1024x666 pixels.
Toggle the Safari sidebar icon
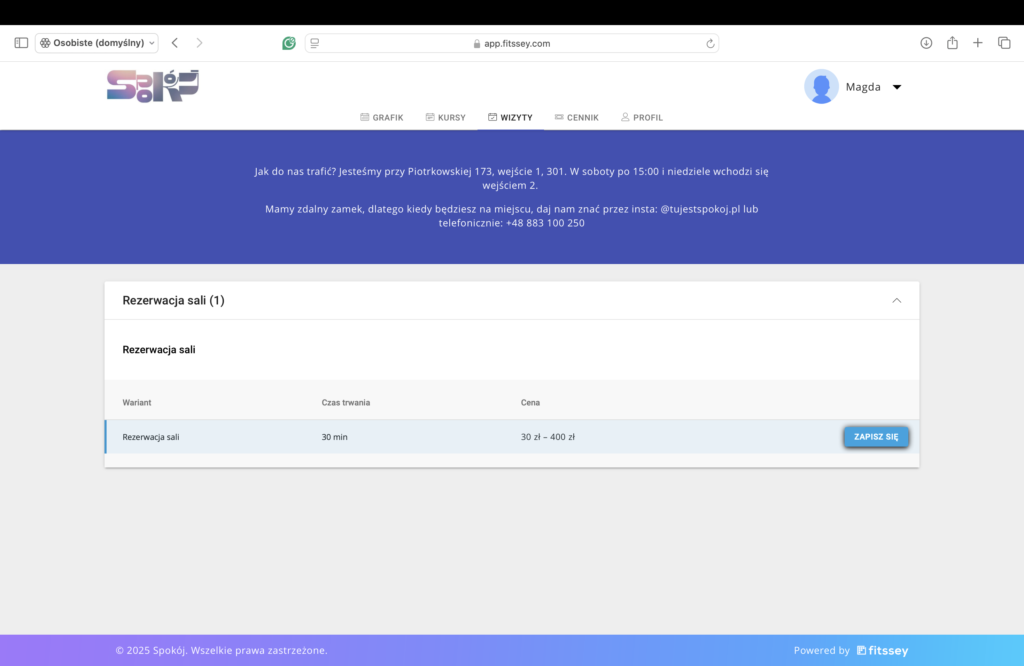(21, 43)
